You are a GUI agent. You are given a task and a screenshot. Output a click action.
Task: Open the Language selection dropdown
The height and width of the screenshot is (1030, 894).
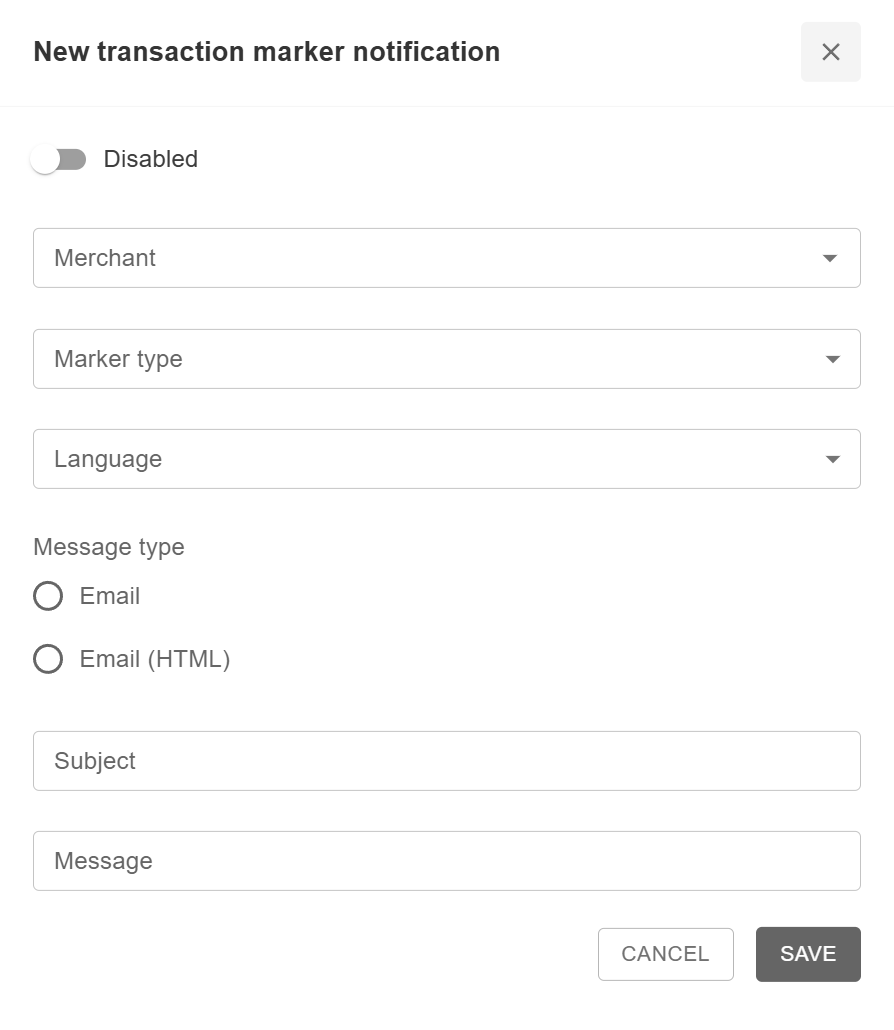[x=430, y=459]
